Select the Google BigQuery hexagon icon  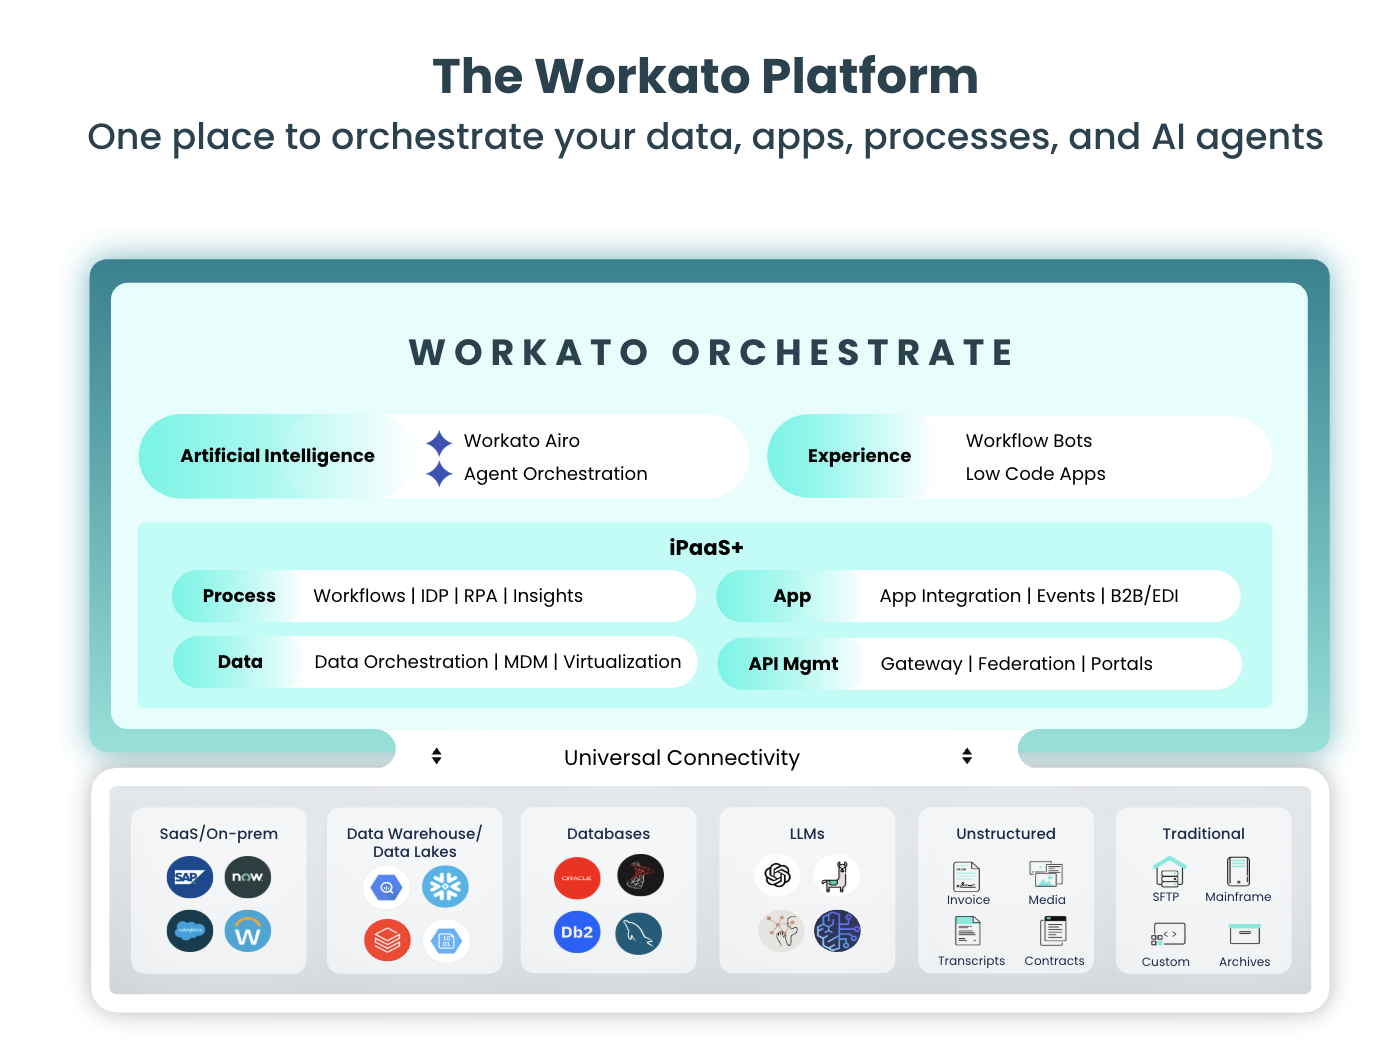pos(387,887)
